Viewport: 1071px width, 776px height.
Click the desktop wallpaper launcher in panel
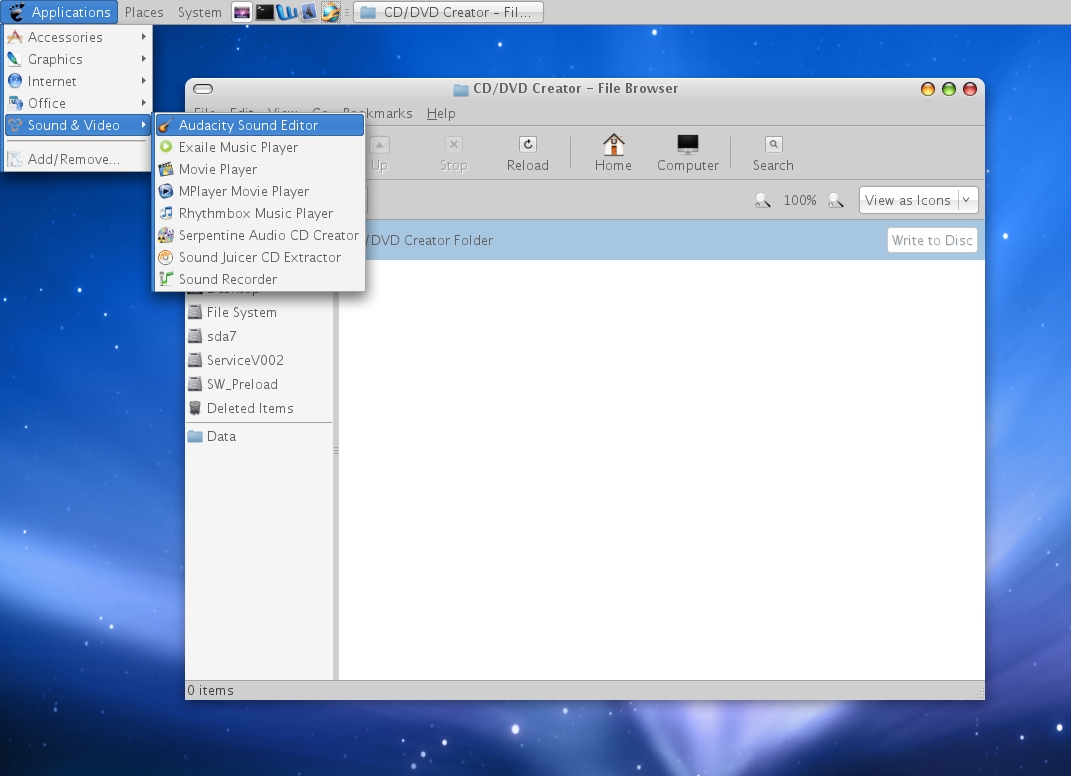242,12
